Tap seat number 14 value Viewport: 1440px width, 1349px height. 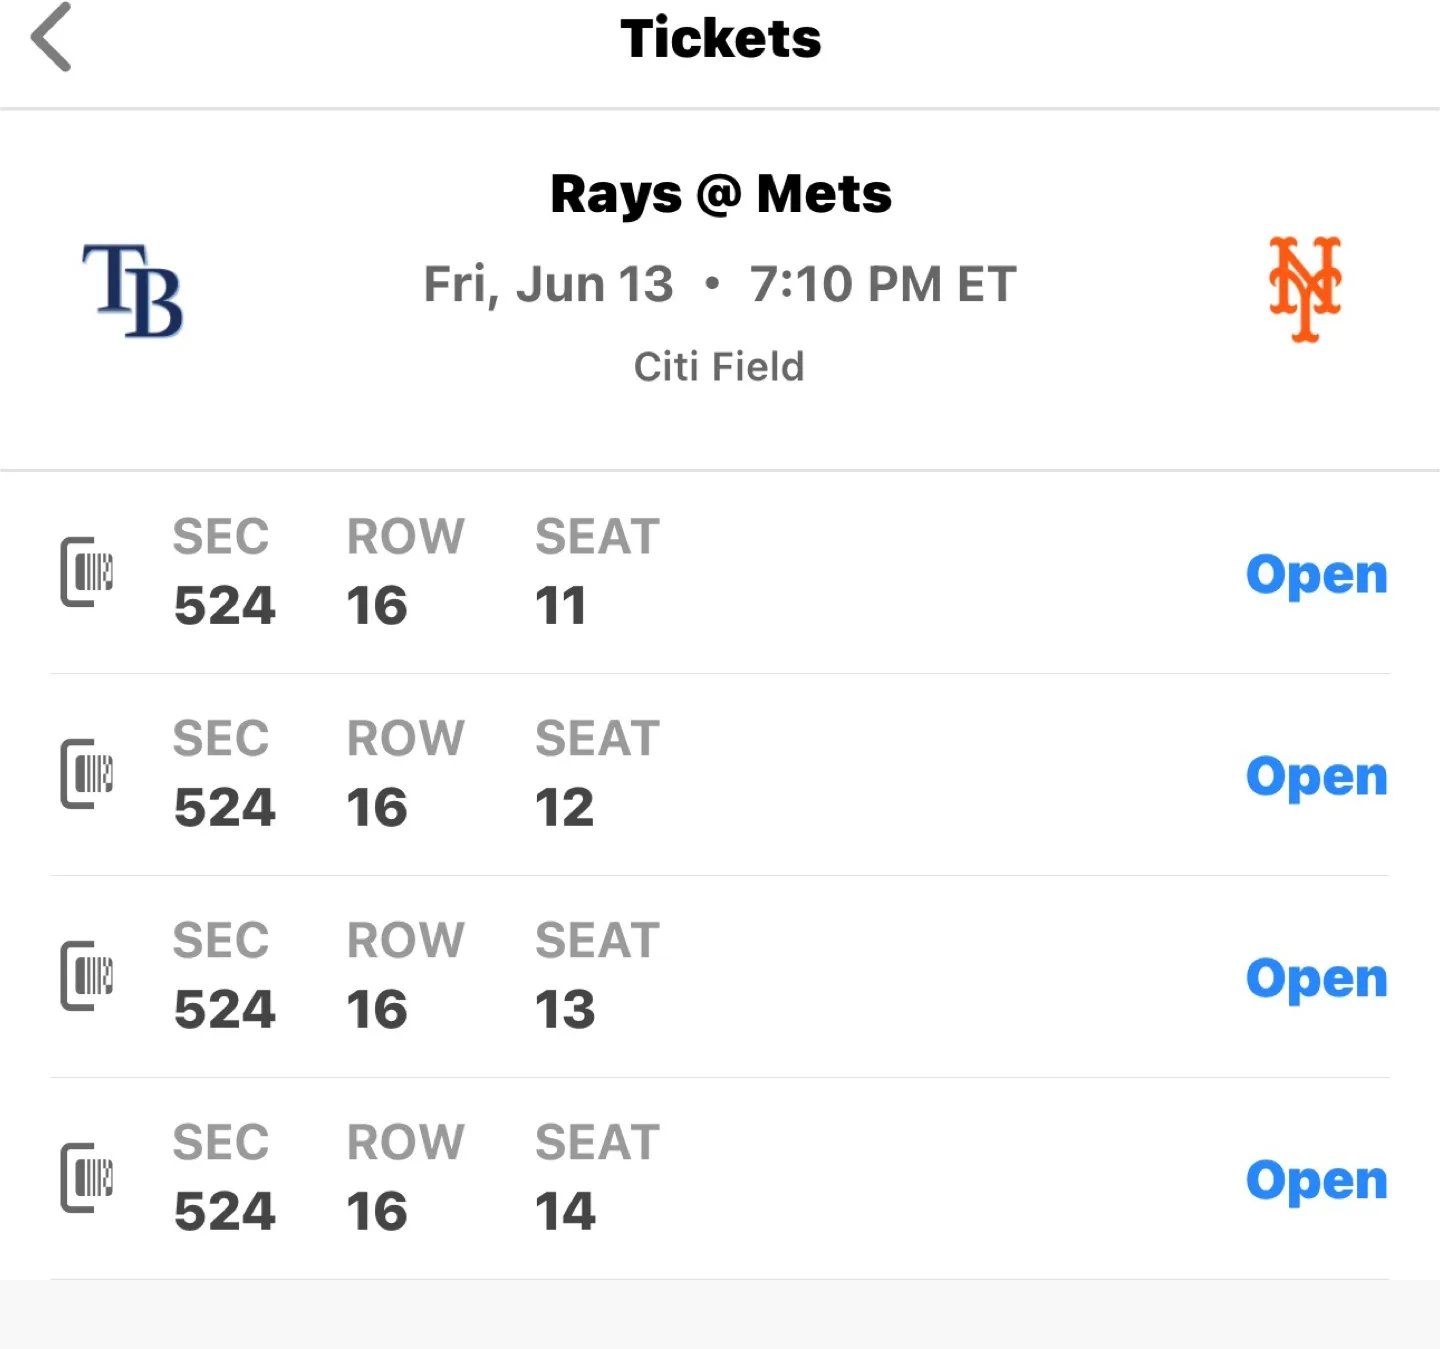565,1211
